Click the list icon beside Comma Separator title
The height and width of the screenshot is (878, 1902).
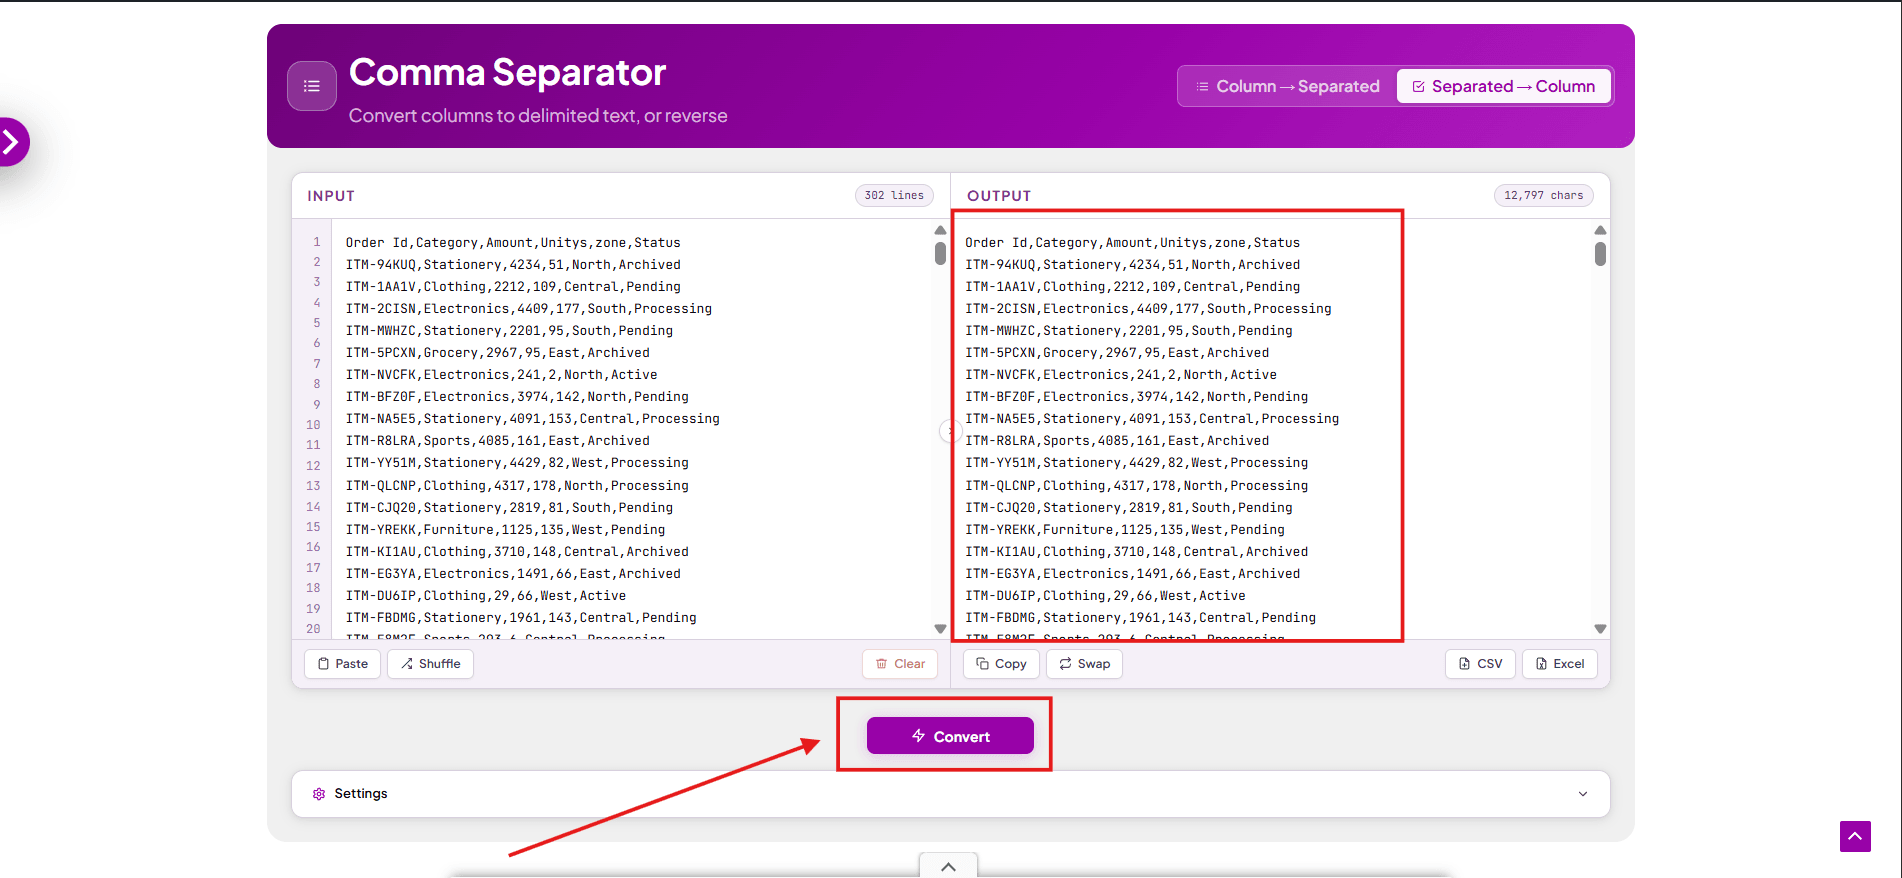(x=311, y=86)
